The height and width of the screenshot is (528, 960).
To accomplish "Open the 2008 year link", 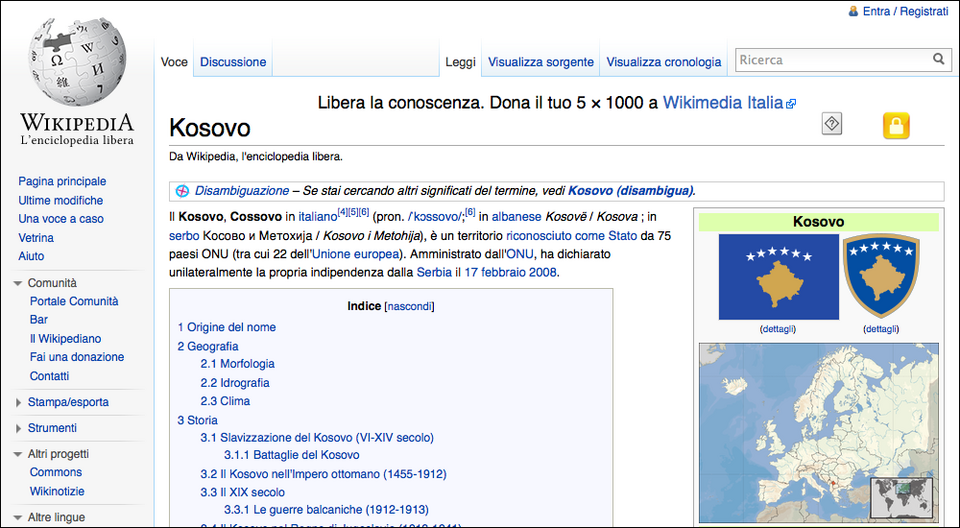I will pos(542,273).
